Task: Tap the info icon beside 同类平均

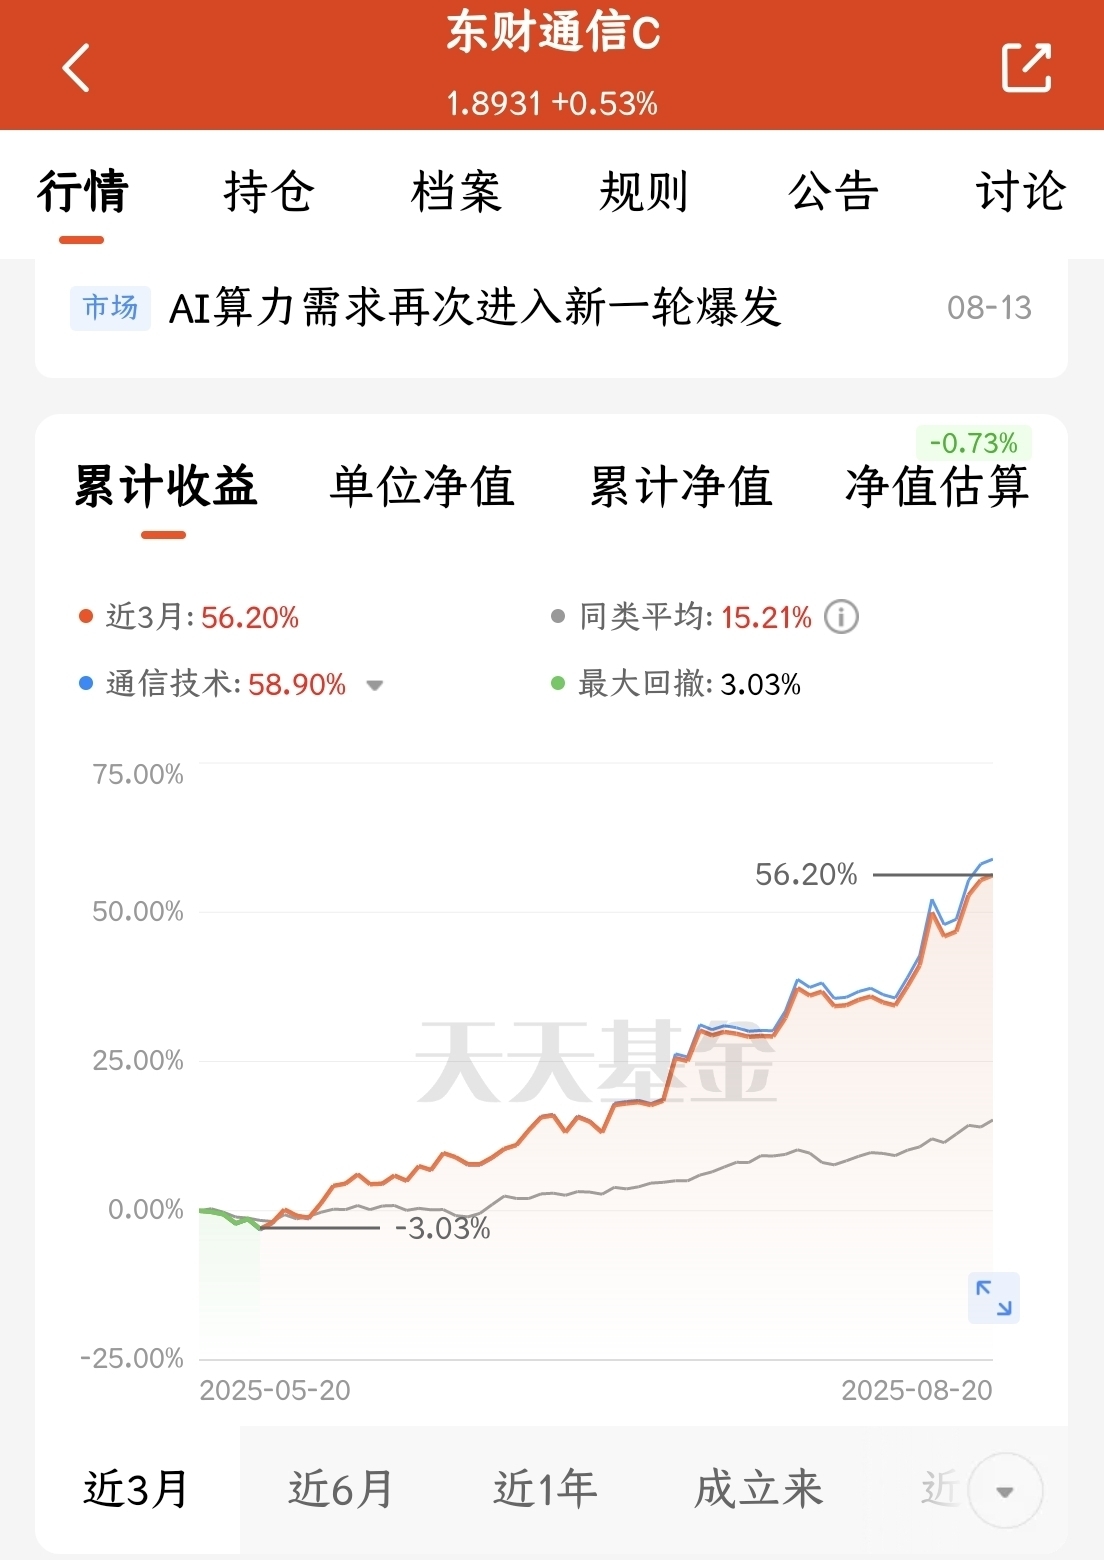Action: coord(841,617)
